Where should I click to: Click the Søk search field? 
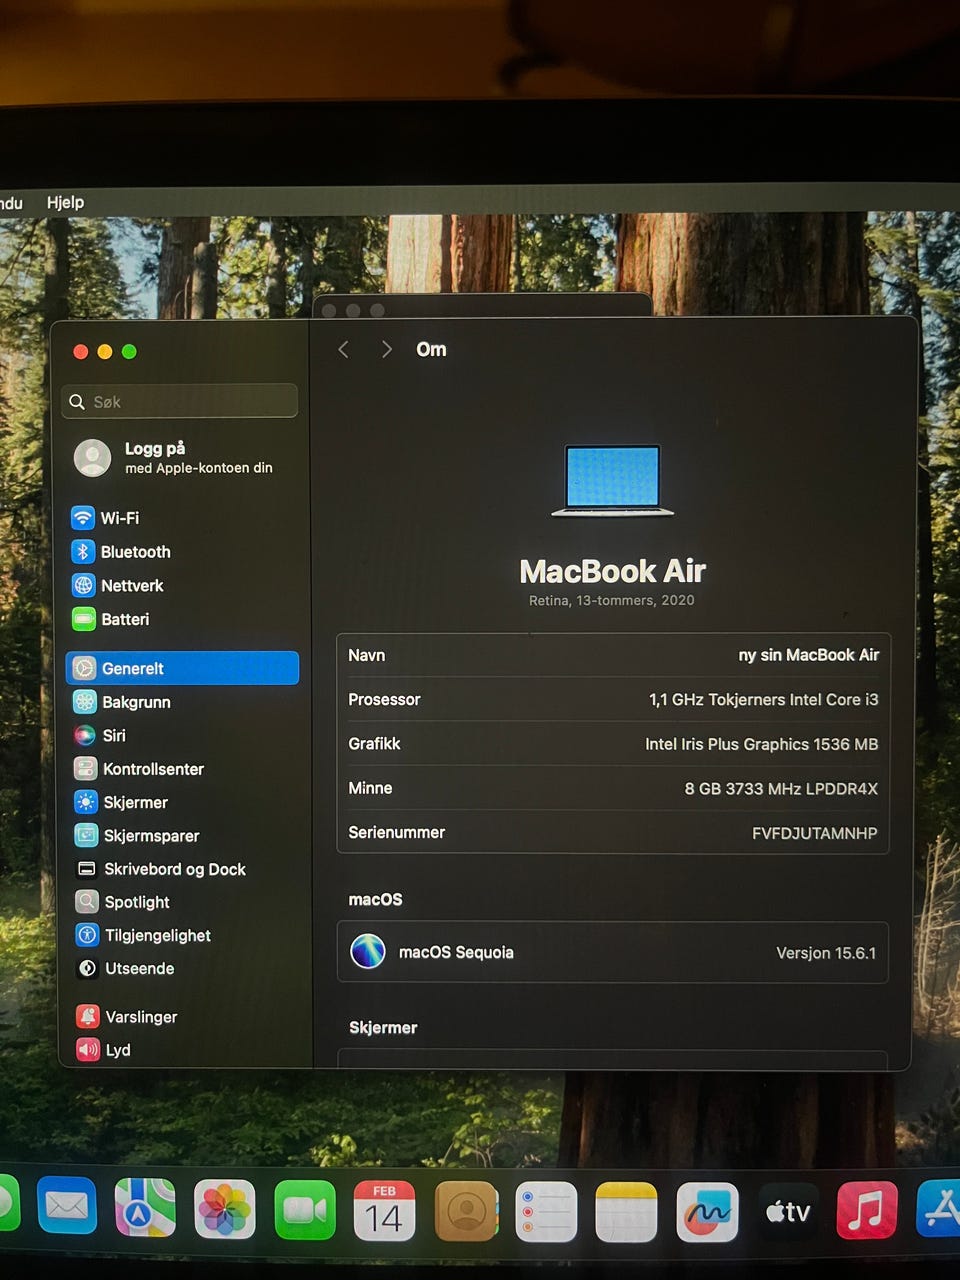click(180, 401)
